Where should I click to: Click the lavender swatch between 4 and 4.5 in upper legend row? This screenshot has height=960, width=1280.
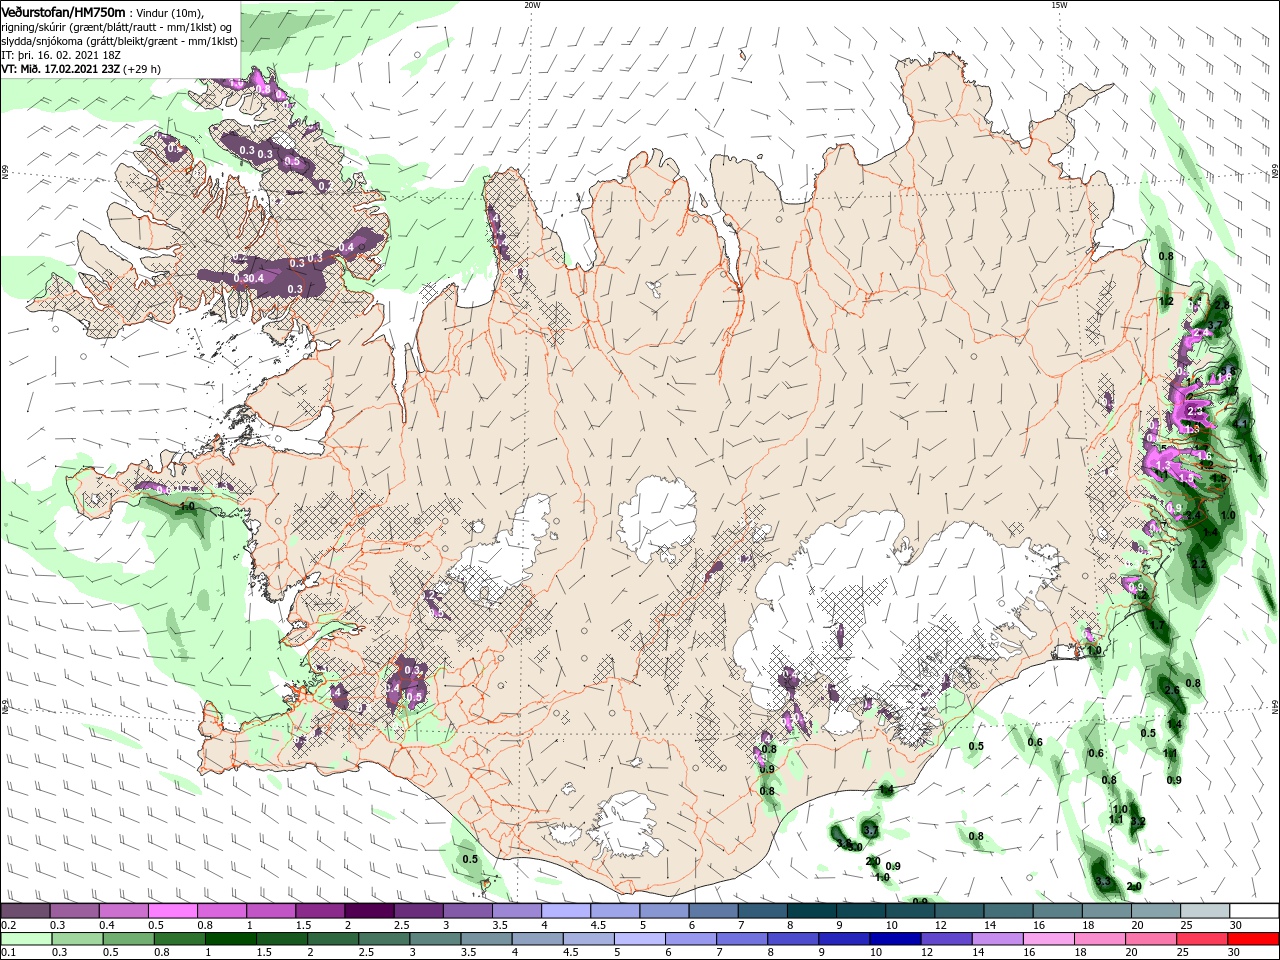tap(566, 911)
